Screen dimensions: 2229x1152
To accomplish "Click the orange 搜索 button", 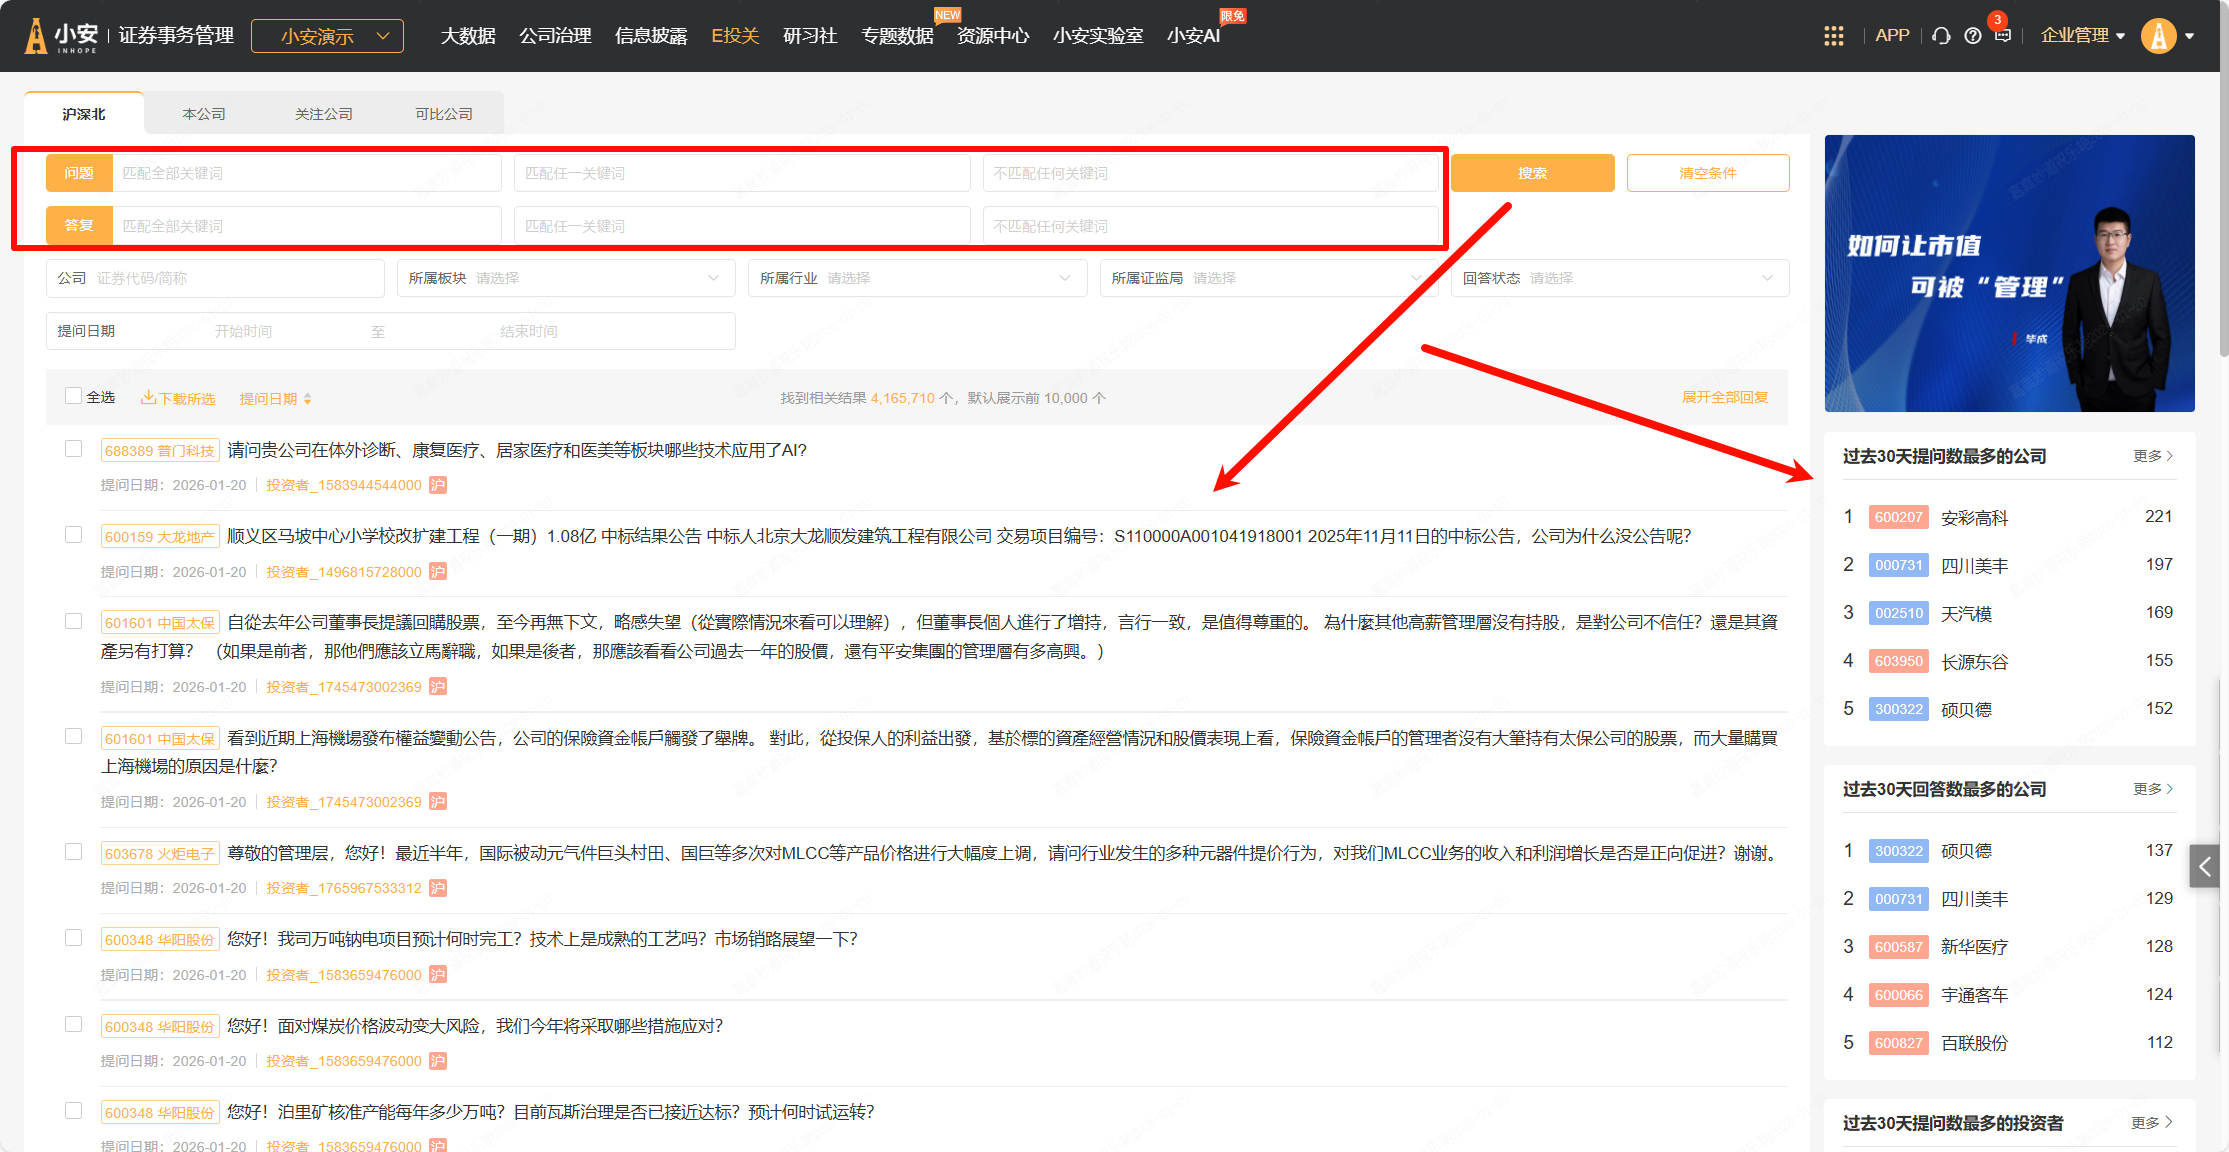I will click(1532, 173).
